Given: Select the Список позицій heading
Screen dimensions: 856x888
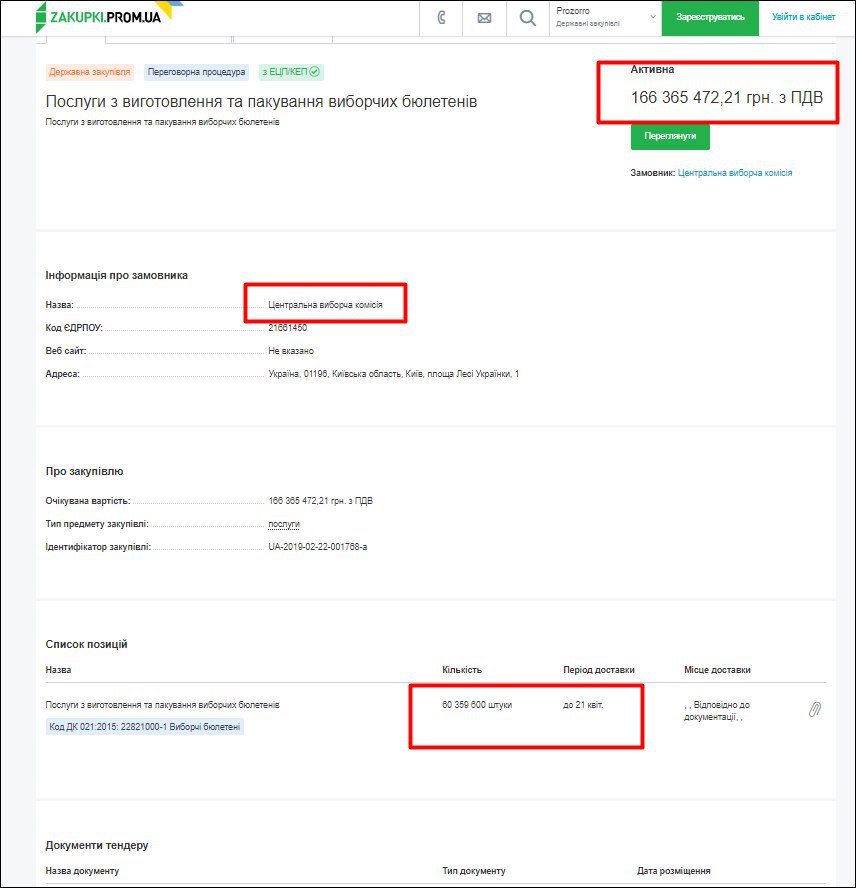Looking at the screenshot, I should (86, 644).
